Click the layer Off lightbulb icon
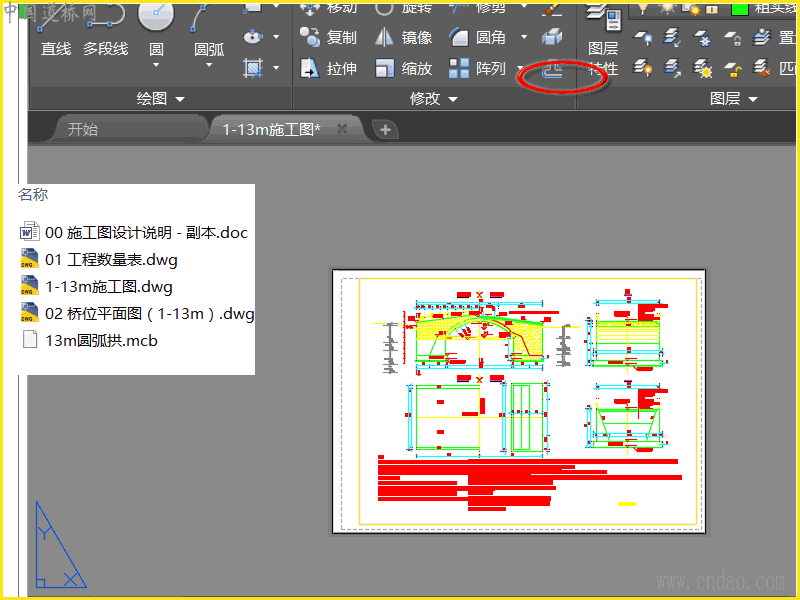This screenshot has height=600, width=800. (642, 38)
